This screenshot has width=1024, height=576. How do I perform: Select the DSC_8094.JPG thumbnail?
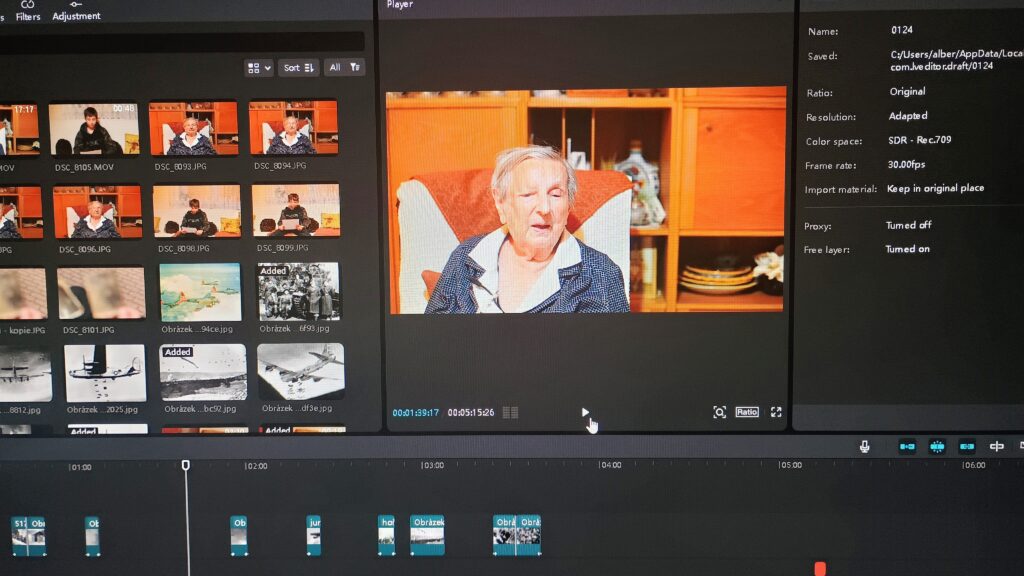tap(293, 127)
